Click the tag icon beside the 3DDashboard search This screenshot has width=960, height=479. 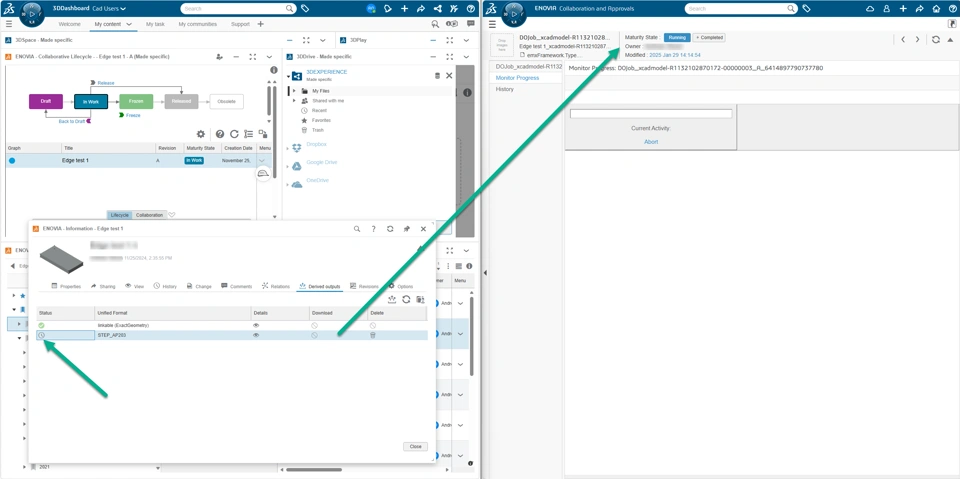(306, 9)
